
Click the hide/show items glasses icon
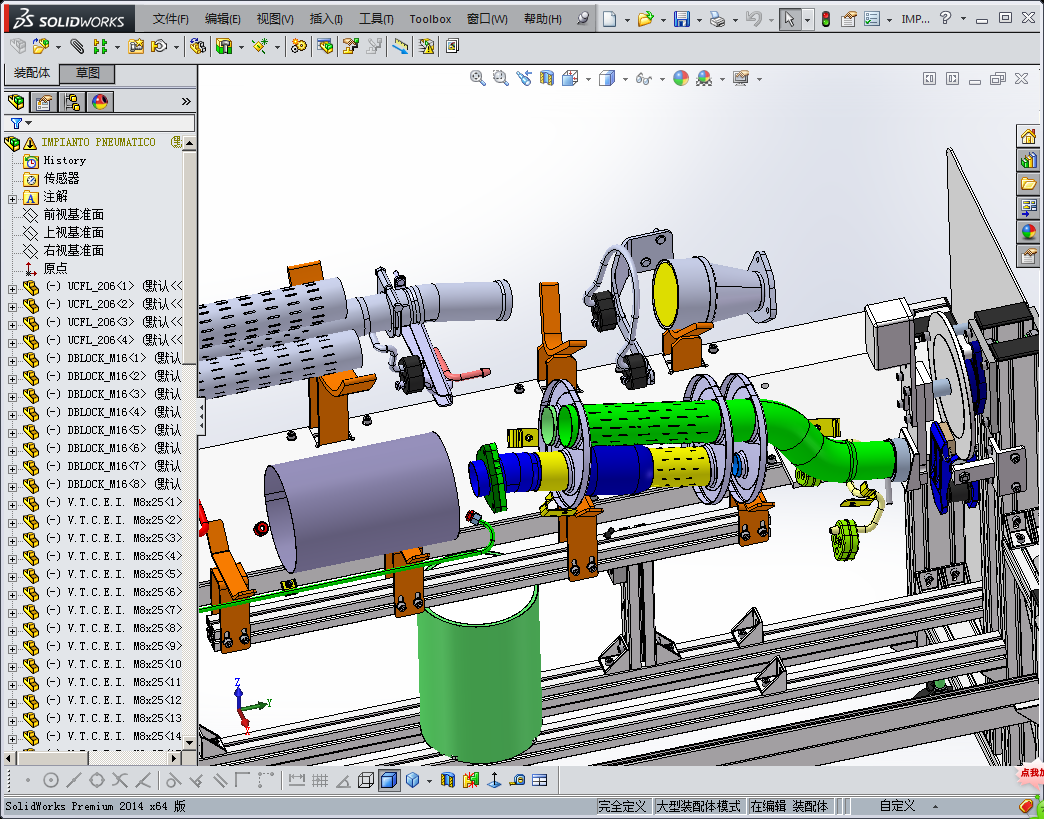click(644, 78)
